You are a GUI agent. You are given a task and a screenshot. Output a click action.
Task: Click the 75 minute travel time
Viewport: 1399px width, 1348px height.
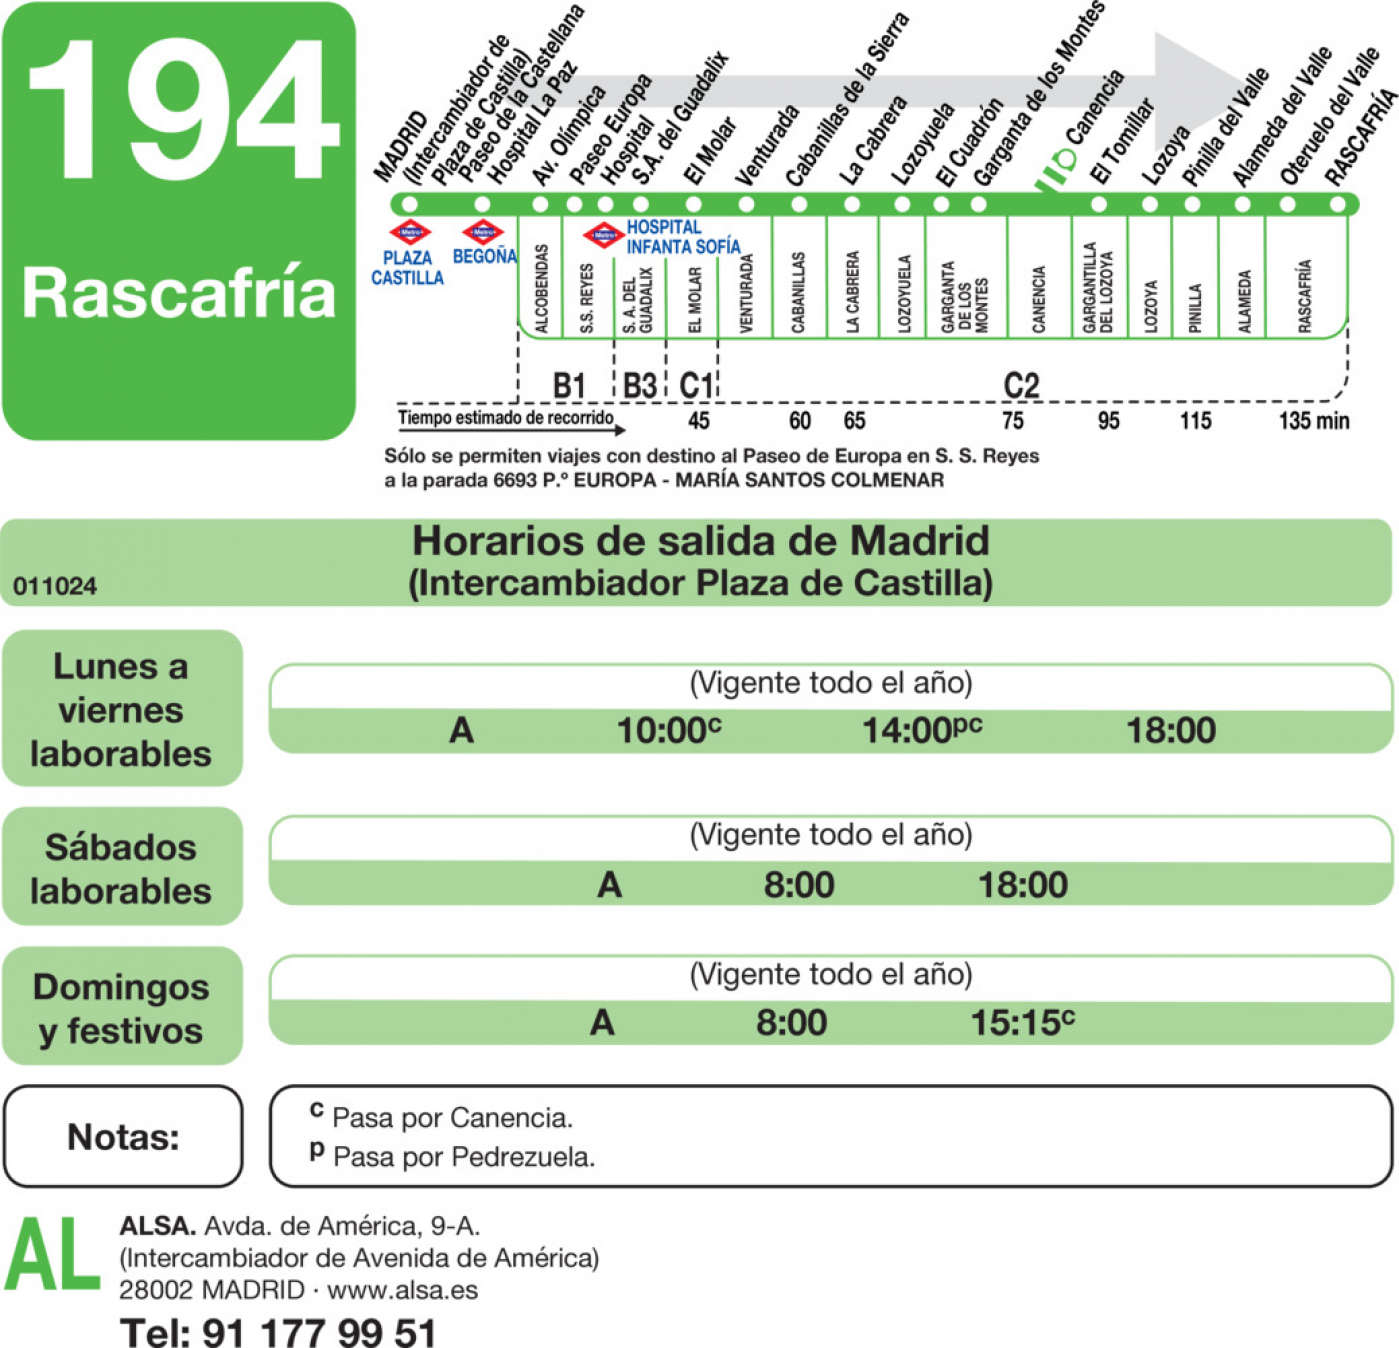(1013, 421)
